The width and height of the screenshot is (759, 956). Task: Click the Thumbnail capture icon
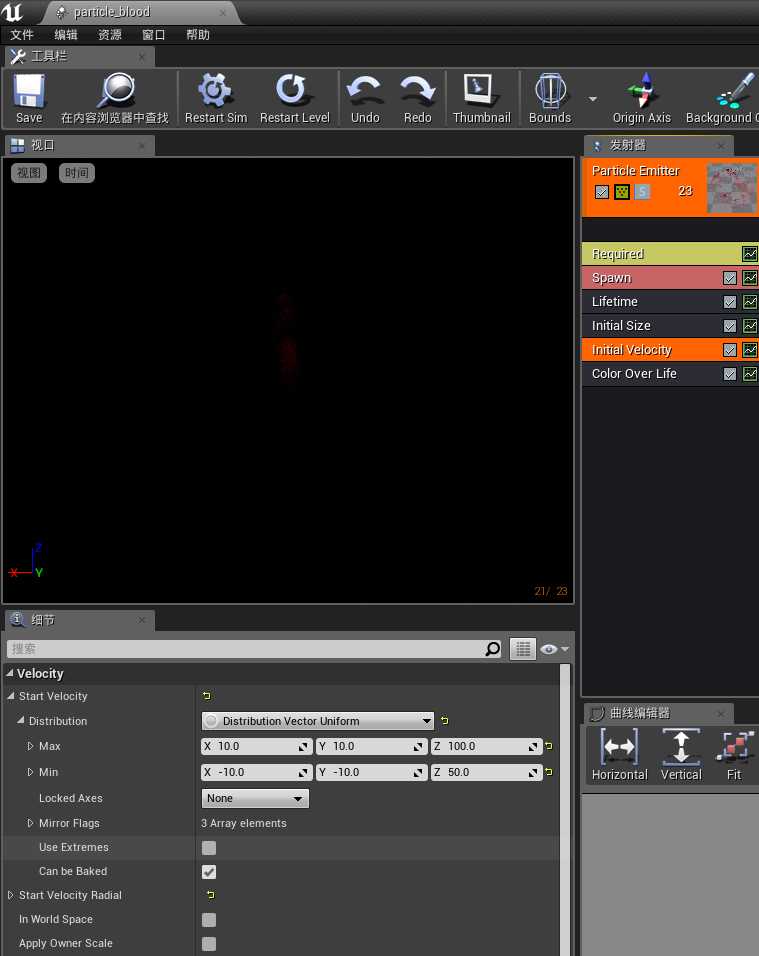[481, 90]
